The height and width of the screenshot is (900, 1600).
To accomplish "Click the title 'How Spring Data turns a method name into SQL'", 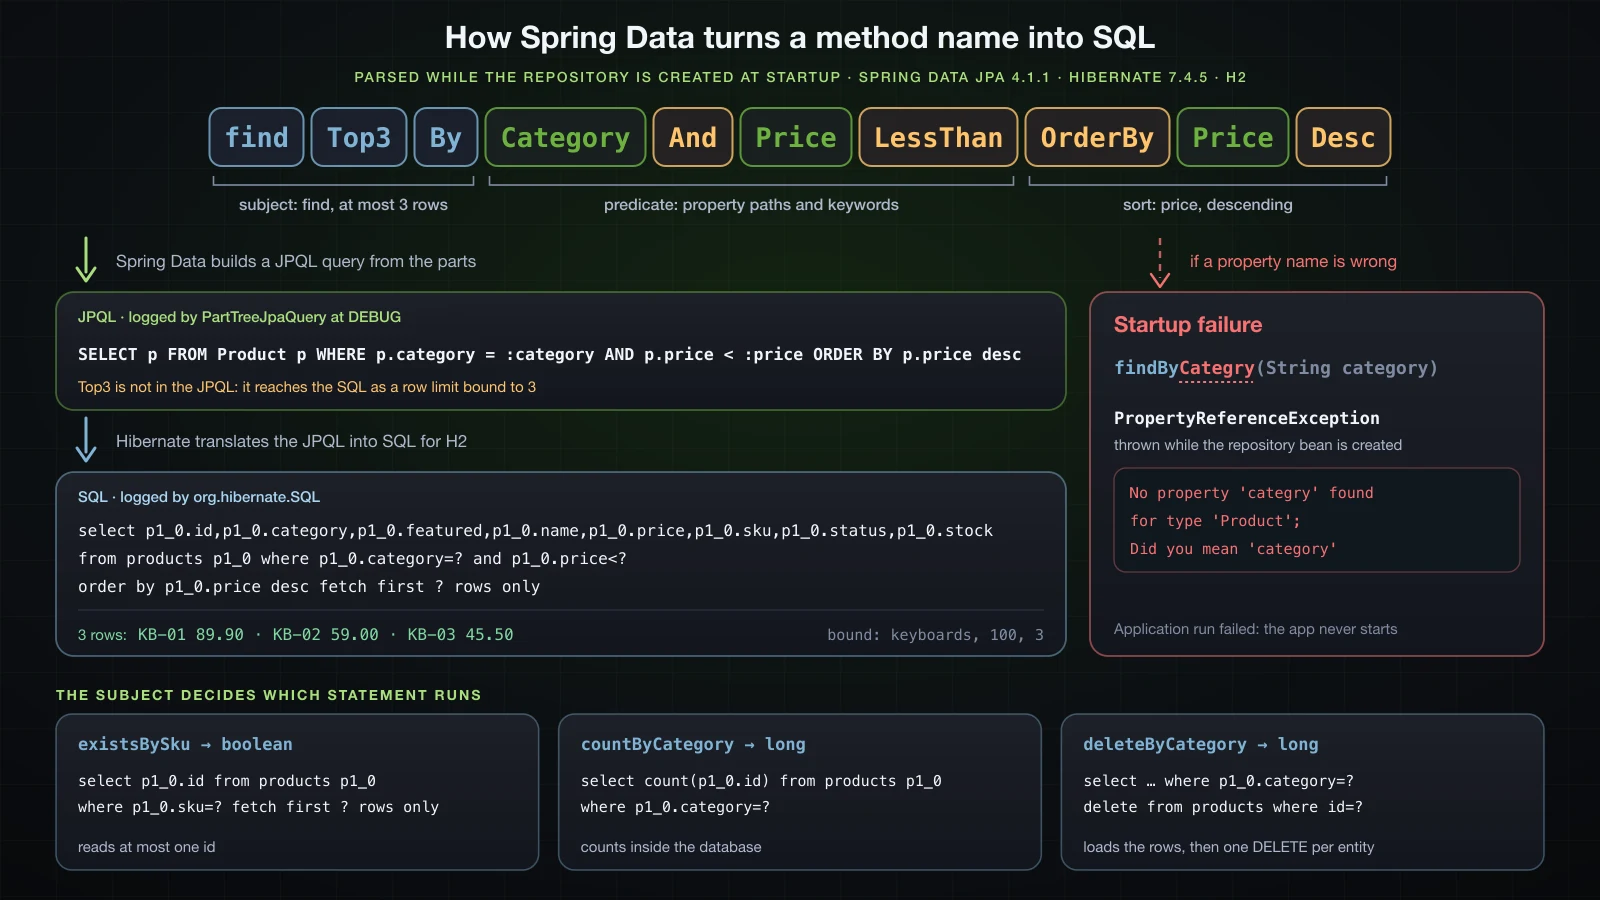I will (800, 38).
